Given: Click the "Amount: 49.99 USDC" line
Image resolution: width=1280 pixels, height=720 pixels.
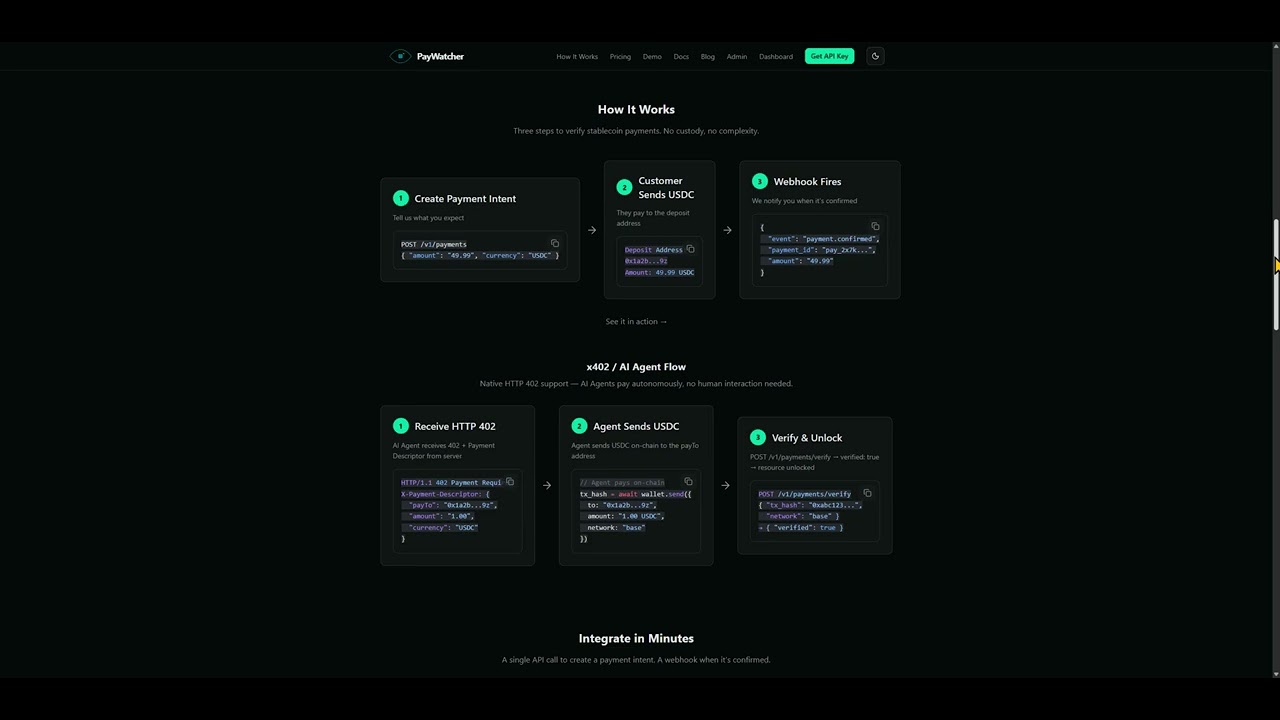Looking at the screenshot, I should click(659, 272).
